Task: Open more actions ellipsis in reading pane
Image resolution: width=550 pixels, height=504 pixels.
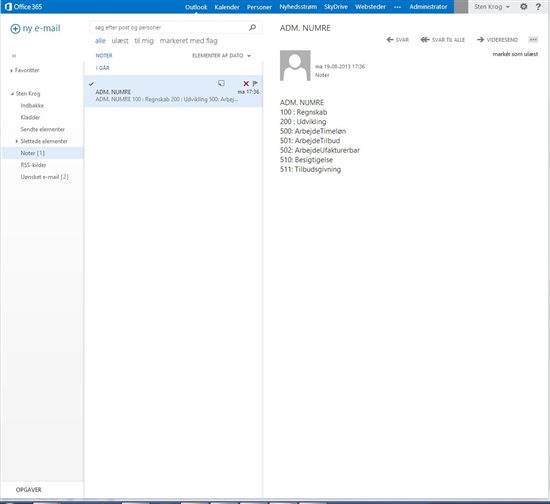Action: click(533, 40)
